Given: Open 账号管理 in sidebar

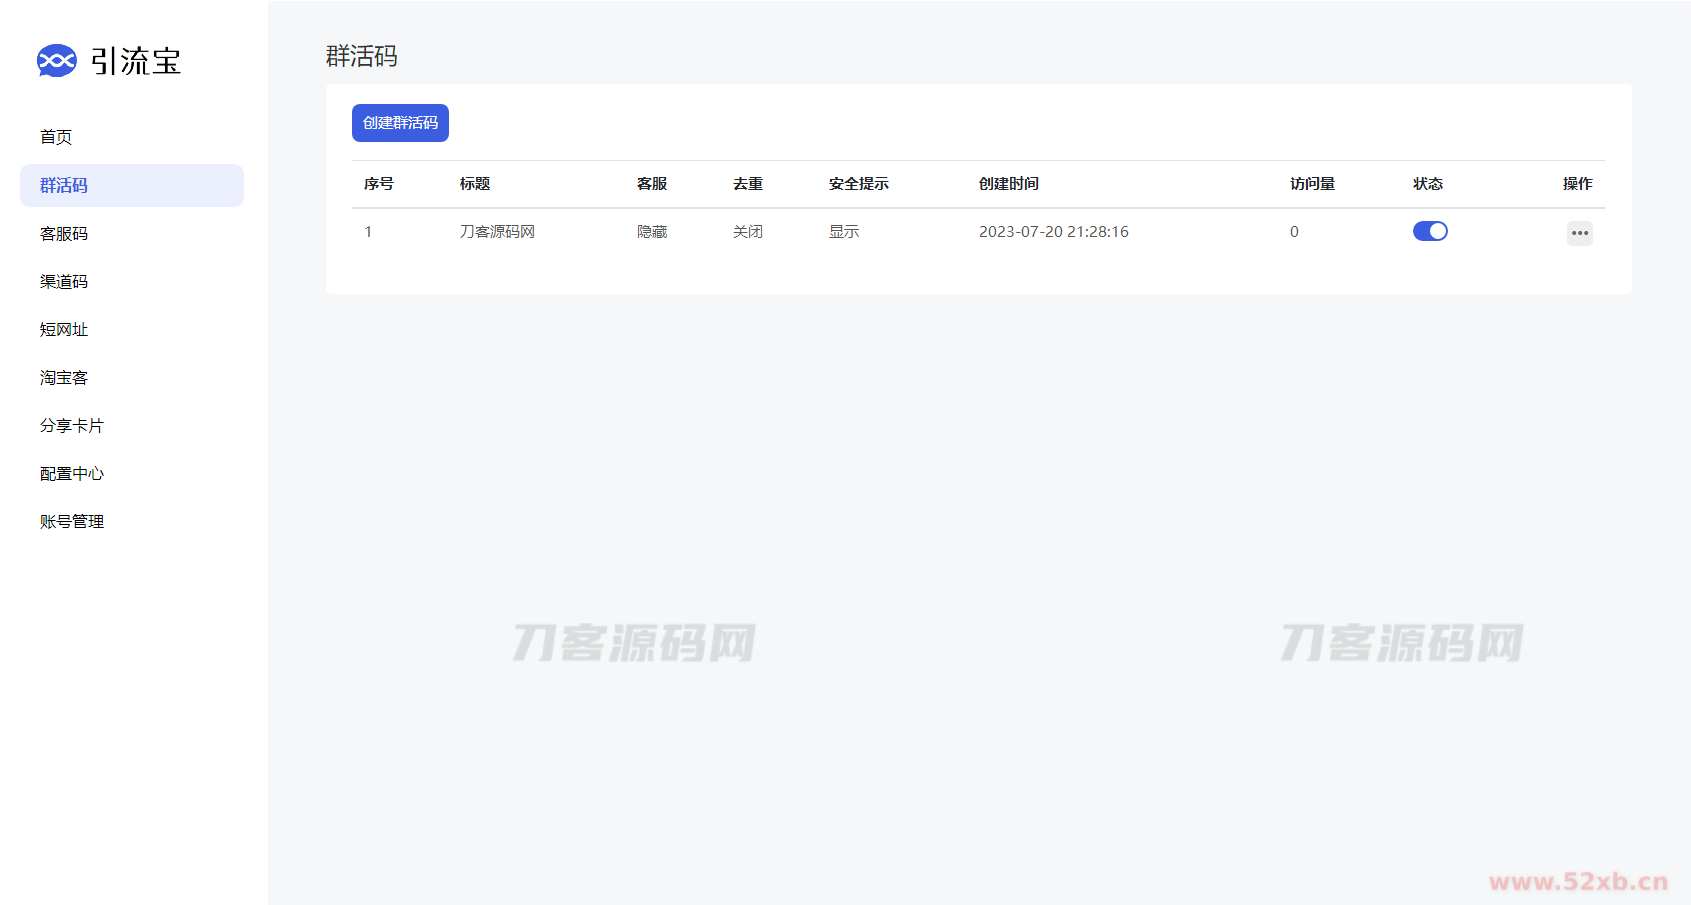Looking at the screenshot, I should (72, 522).
